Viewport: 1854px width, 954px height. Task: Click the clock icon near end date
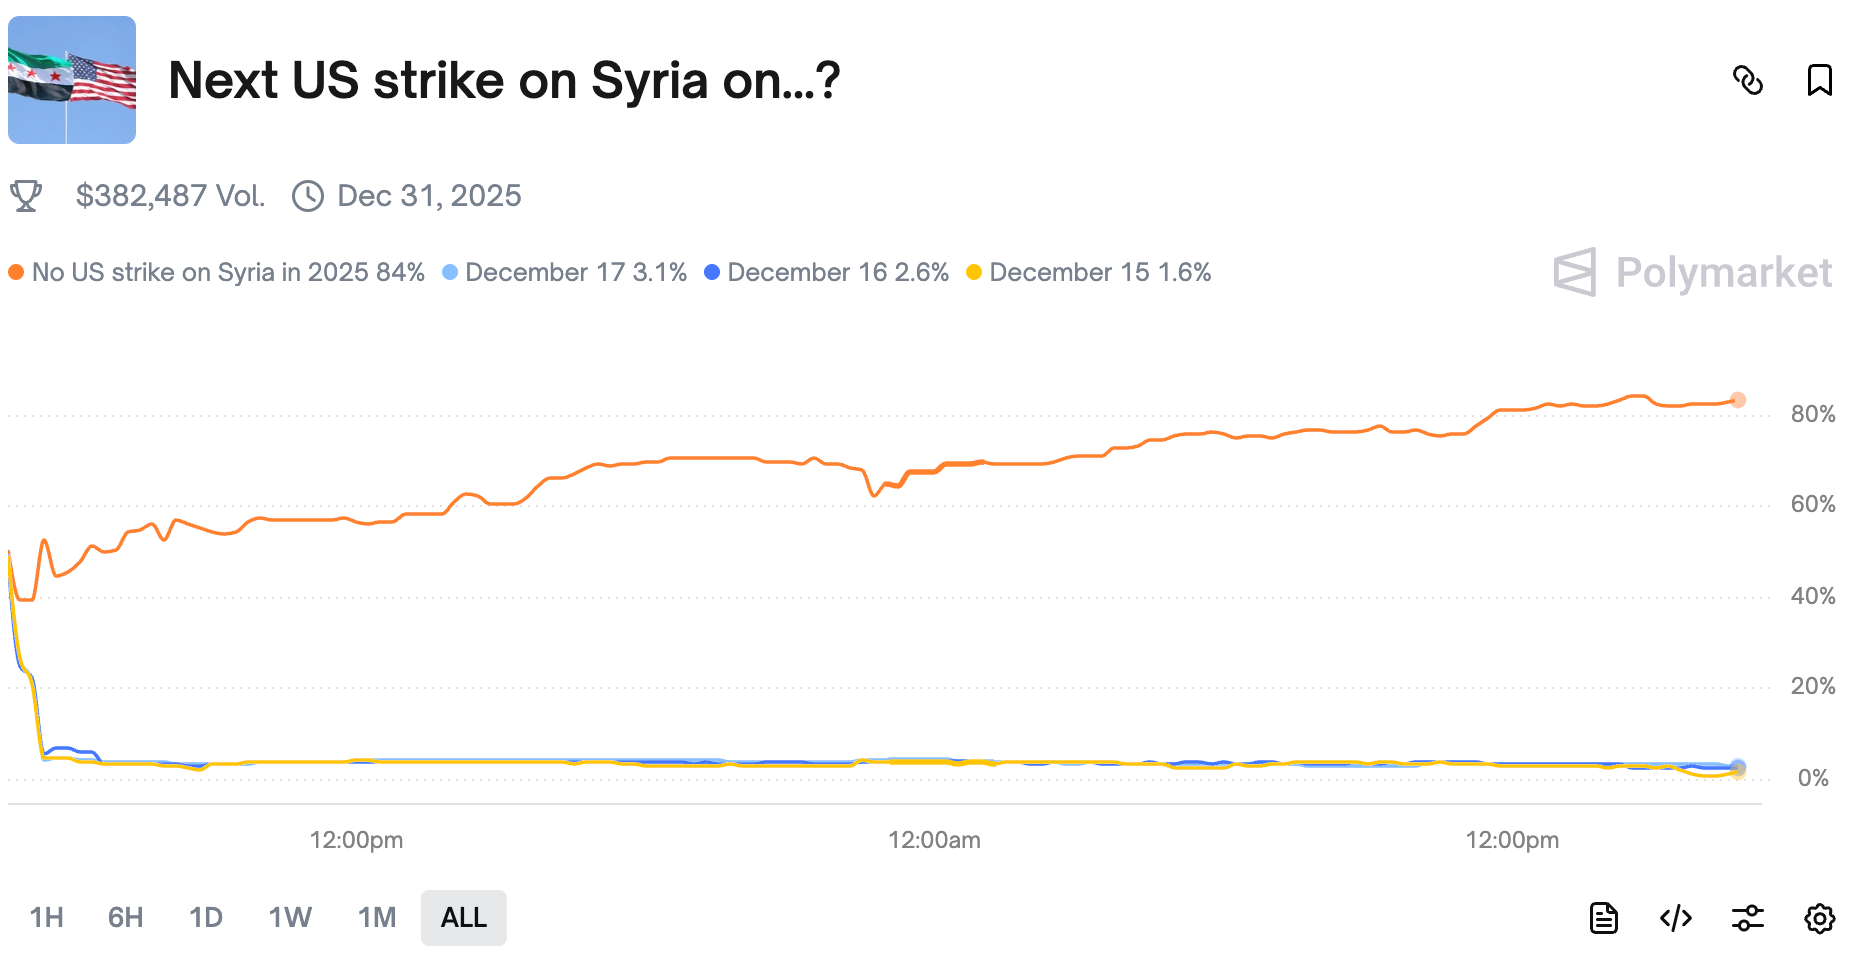(308, 196)
